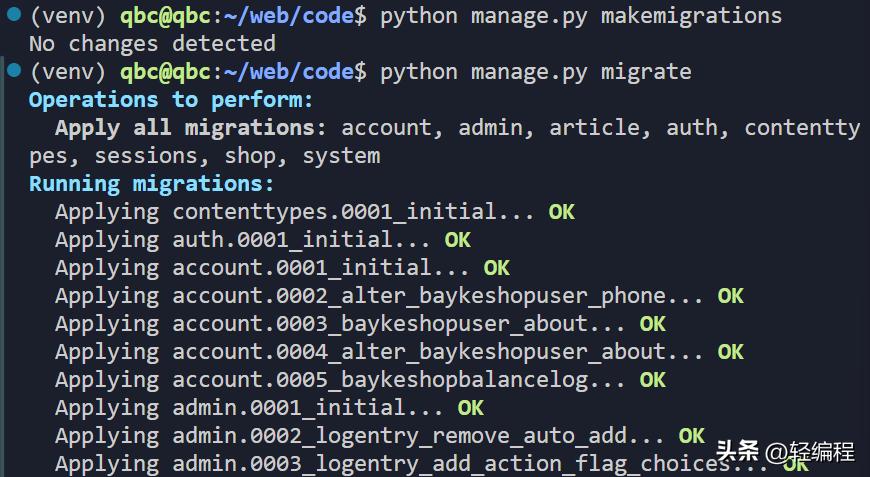Click the "Operations to perform:" heading
The height and width of the screenshot is (477, 870).
point(171,100)
